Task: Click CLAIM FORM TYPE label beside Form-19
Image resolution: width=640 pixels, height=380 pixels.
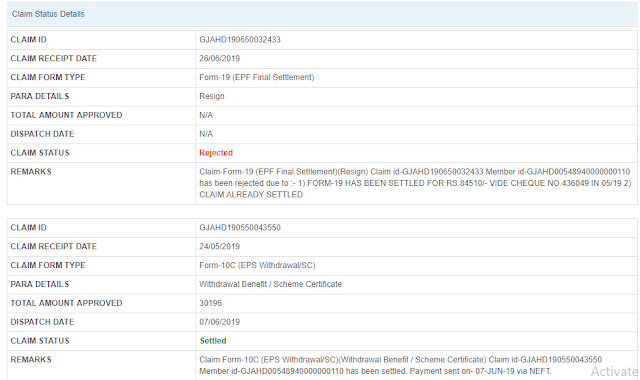Action: coord(48,77)
